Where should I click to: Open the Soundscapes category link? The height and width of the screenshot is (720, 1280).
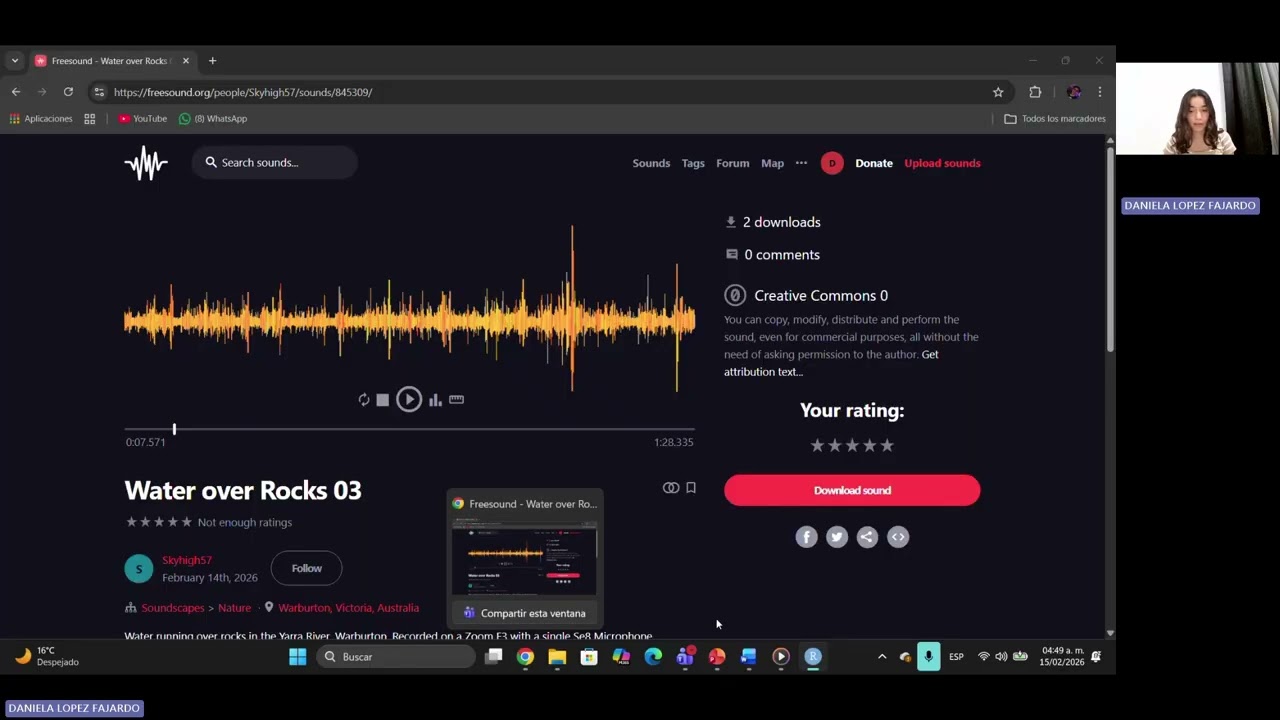tap(173, 608)
